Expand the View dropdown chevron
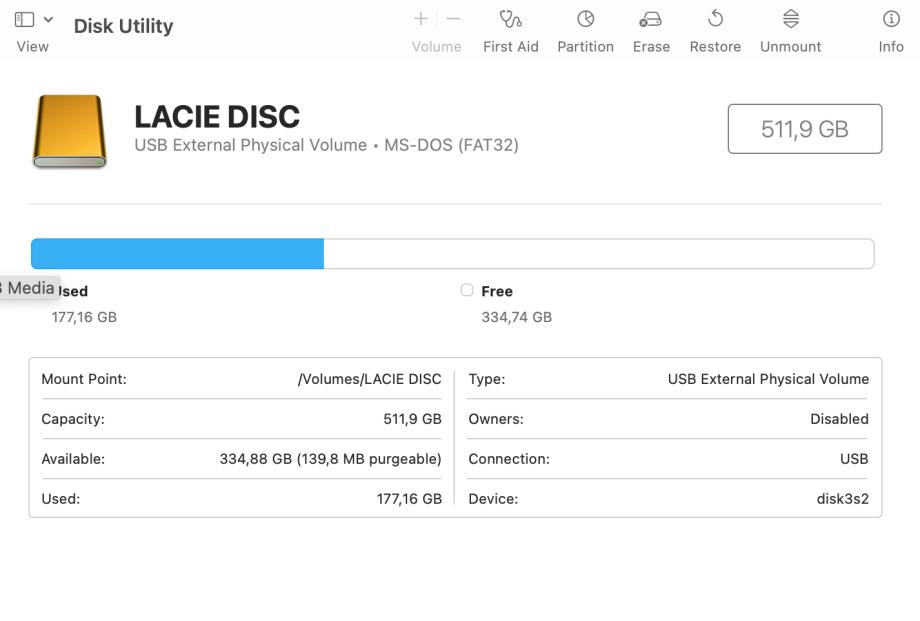 point(49,19)
